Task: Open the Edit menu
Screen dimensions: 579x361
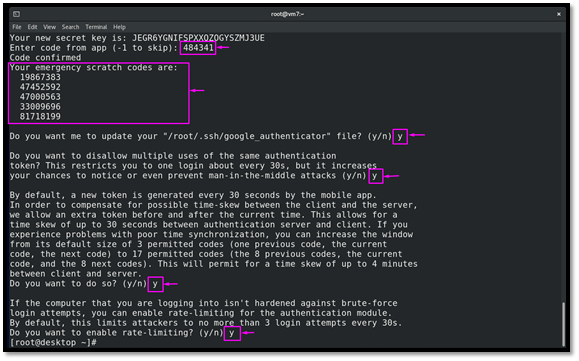Action: pos(32,27)
